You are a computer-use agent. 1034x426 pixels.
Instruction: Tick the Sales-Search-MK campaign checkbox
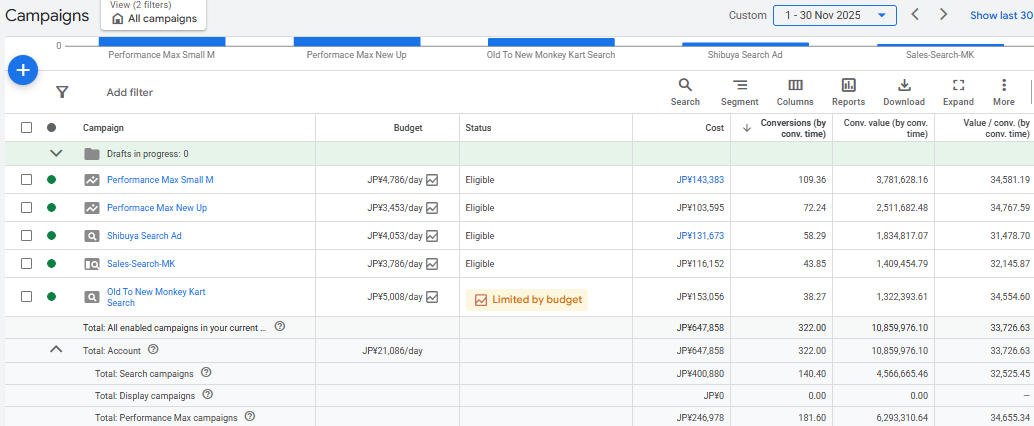pyautogui.click(x=27, y=264)
